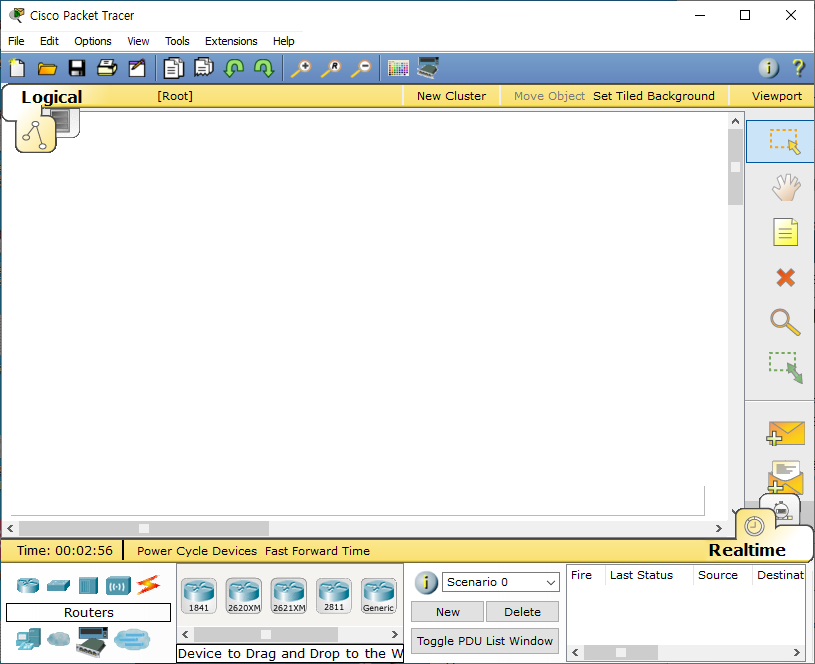Select the Wireless Devices category icon
Viewport: 815px width, 664px height.
tap(118, 586)
